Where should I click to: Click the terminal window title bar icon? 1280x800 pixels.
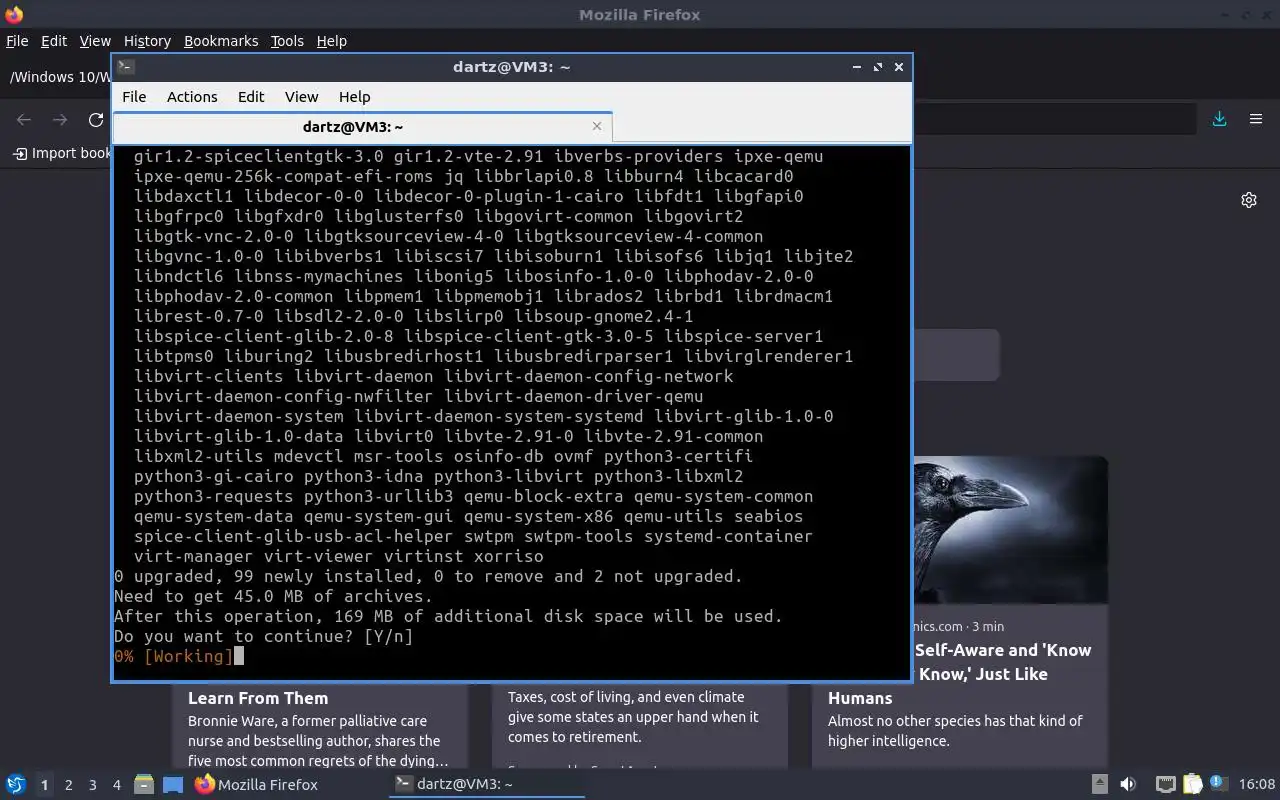point(125,67)
